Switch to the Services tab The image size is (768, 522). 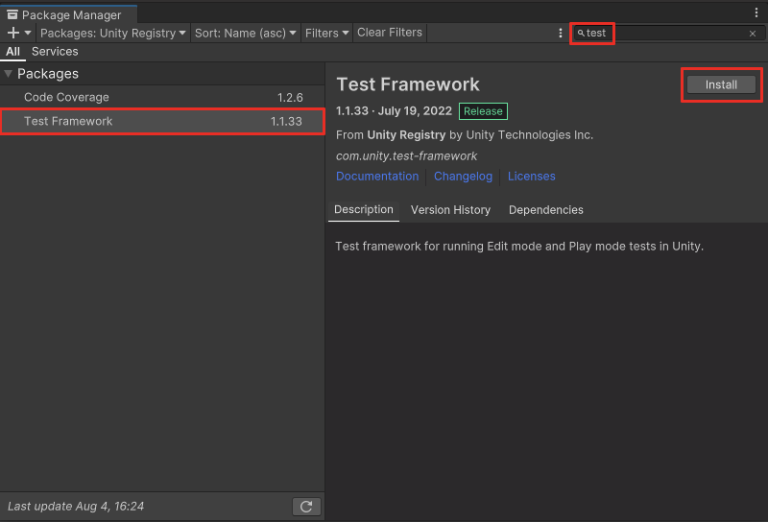click(55, 51)
